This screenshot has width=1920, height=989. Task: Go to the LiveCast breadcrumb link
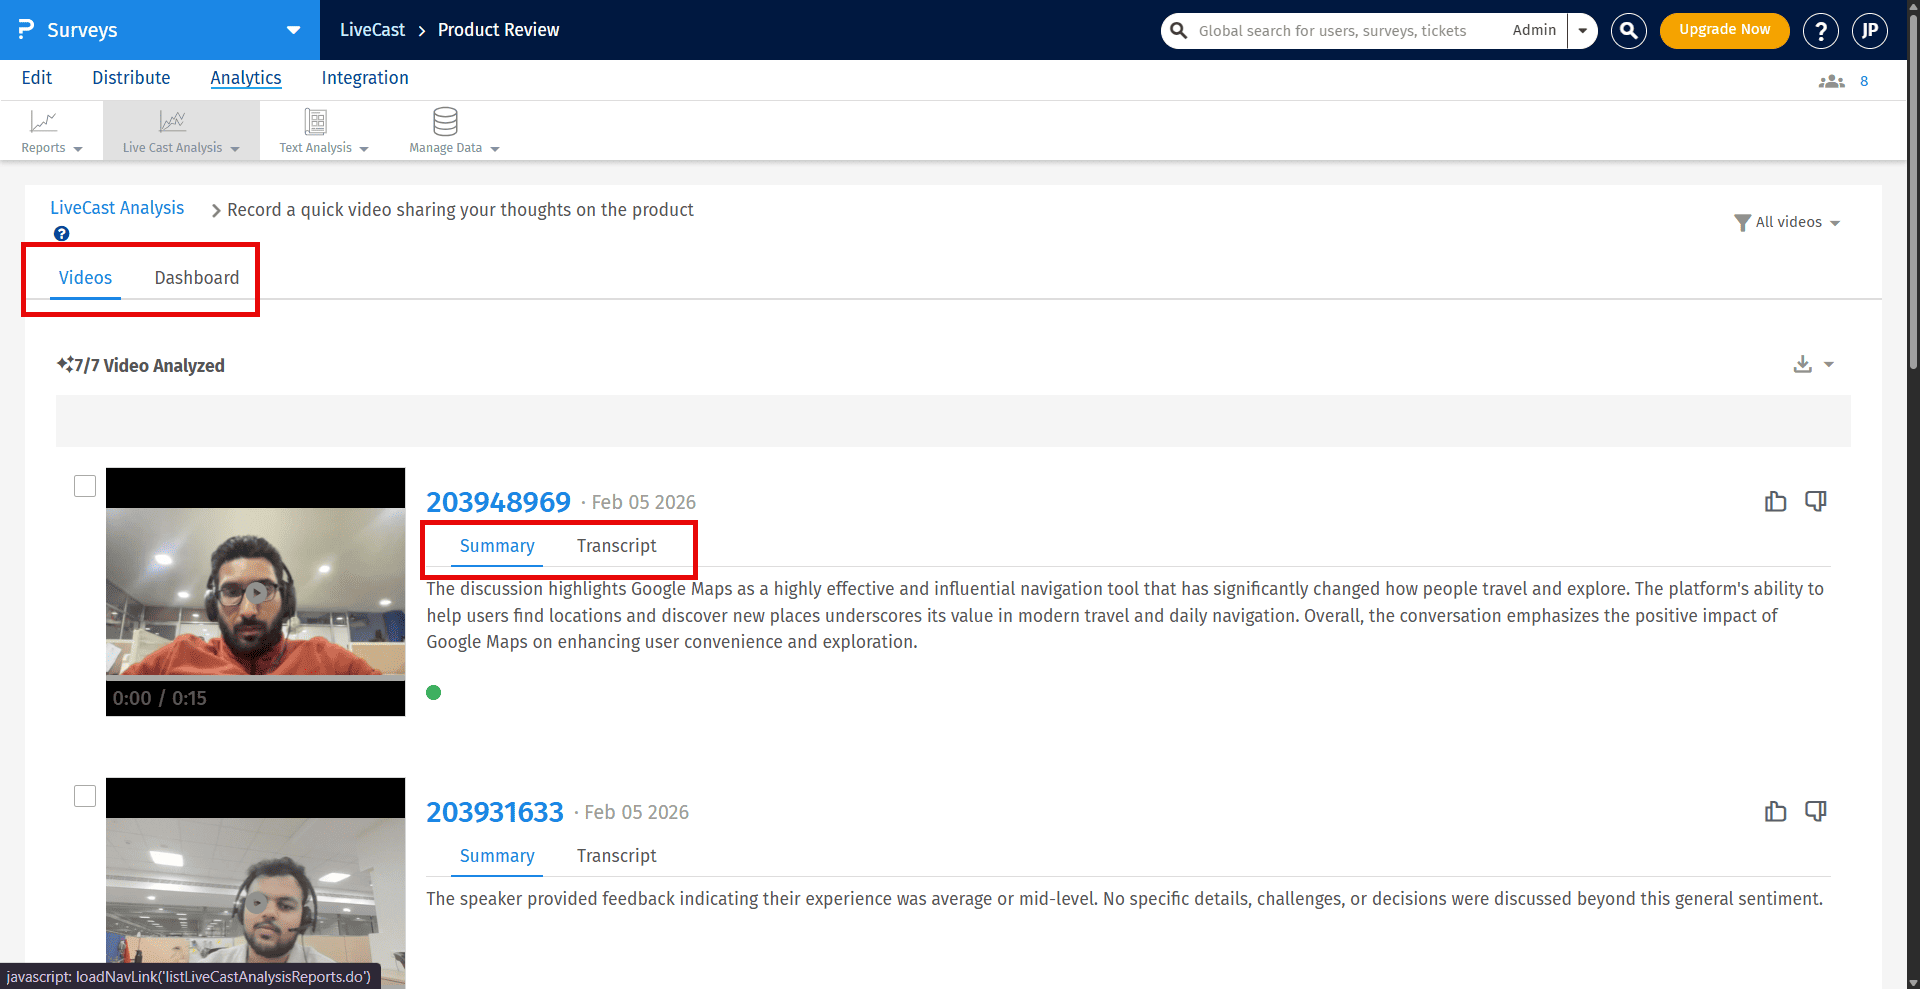[x=372, y=30]
